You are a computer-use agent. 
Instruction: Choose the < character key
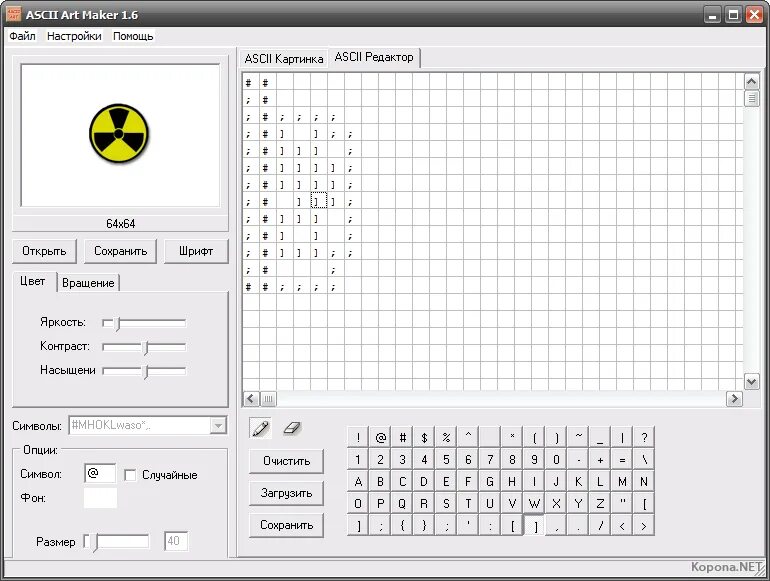coord(622,526)
